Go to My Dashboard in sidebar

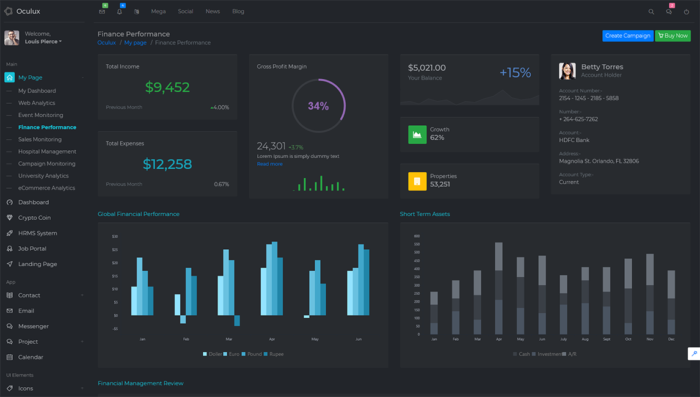coord(37,91)
